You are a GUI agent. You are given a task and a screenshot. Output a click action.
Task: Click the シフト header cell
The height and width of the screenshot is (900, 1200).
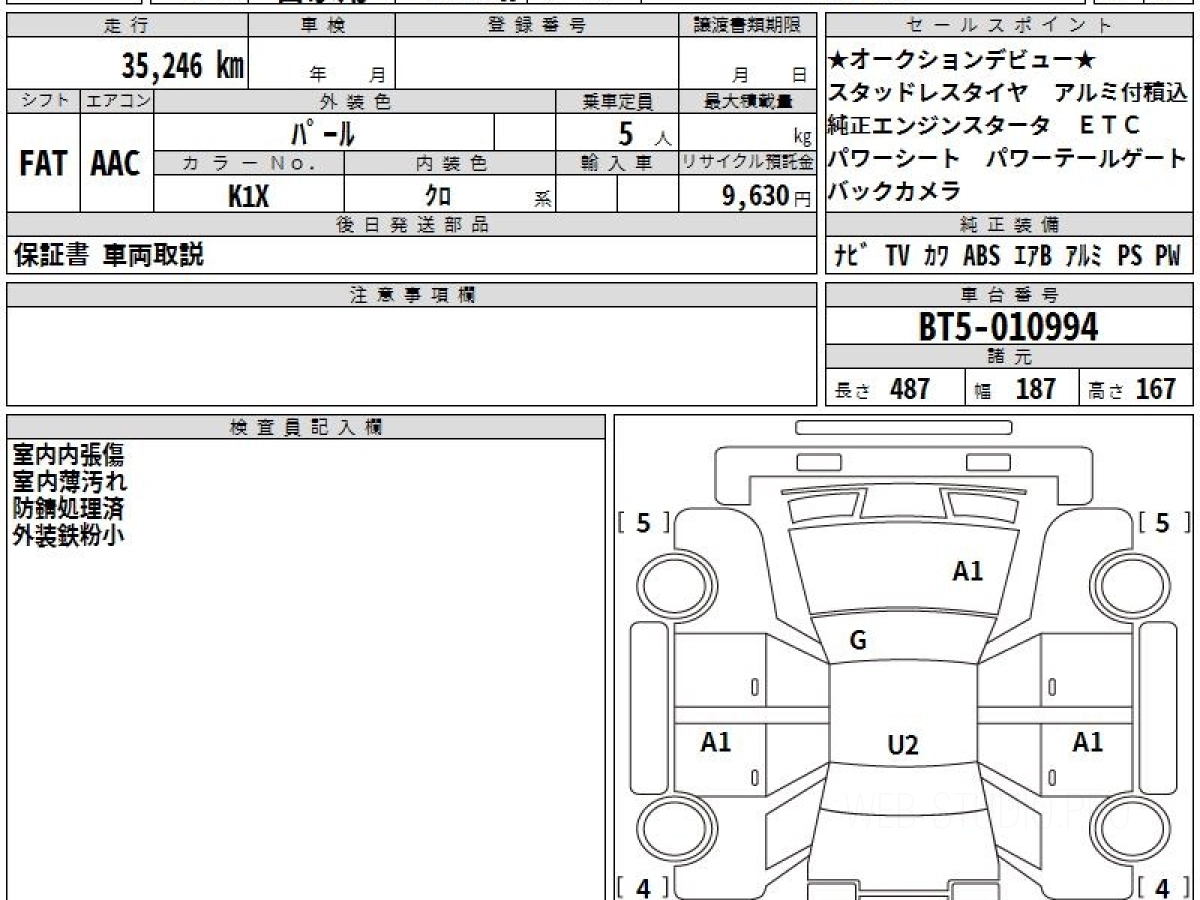coord(43,101)
